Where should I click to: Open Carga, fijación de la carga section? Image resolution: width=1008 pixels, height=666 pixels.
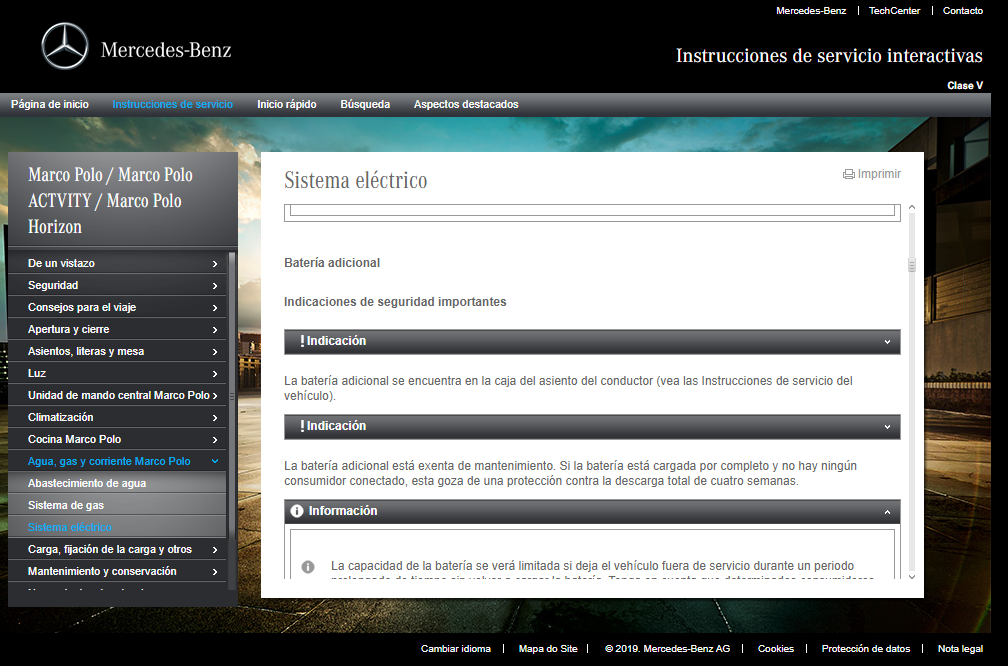(117, 549)
